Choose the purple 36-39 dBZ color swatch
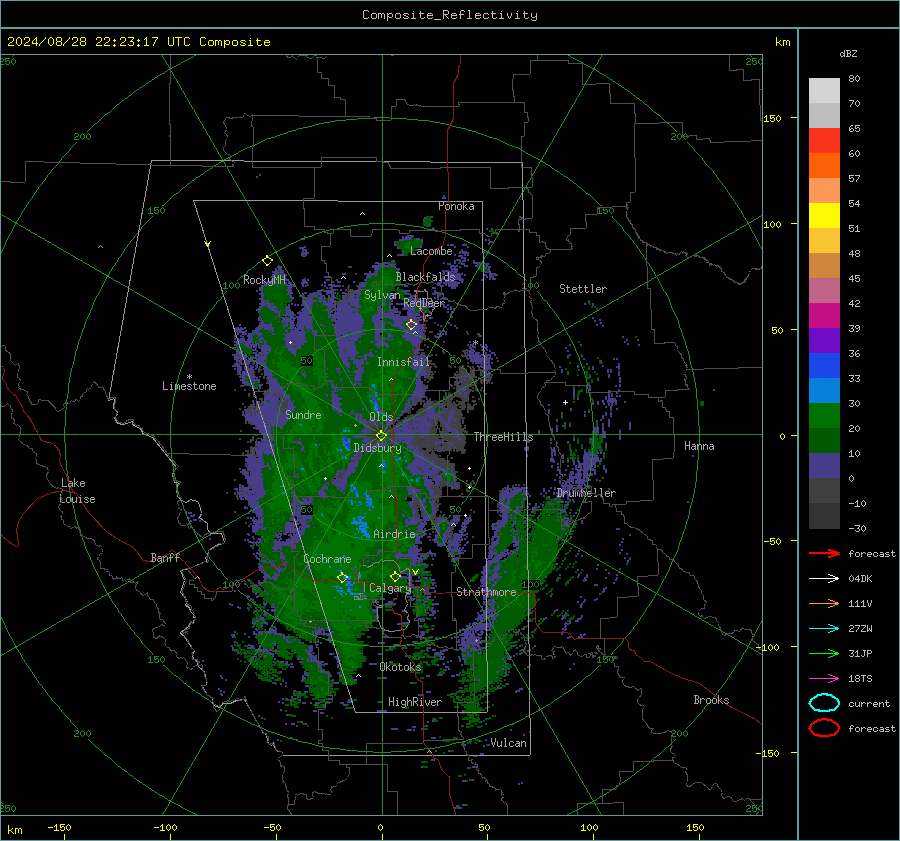900x841 pixels. (x=824, y=341)
